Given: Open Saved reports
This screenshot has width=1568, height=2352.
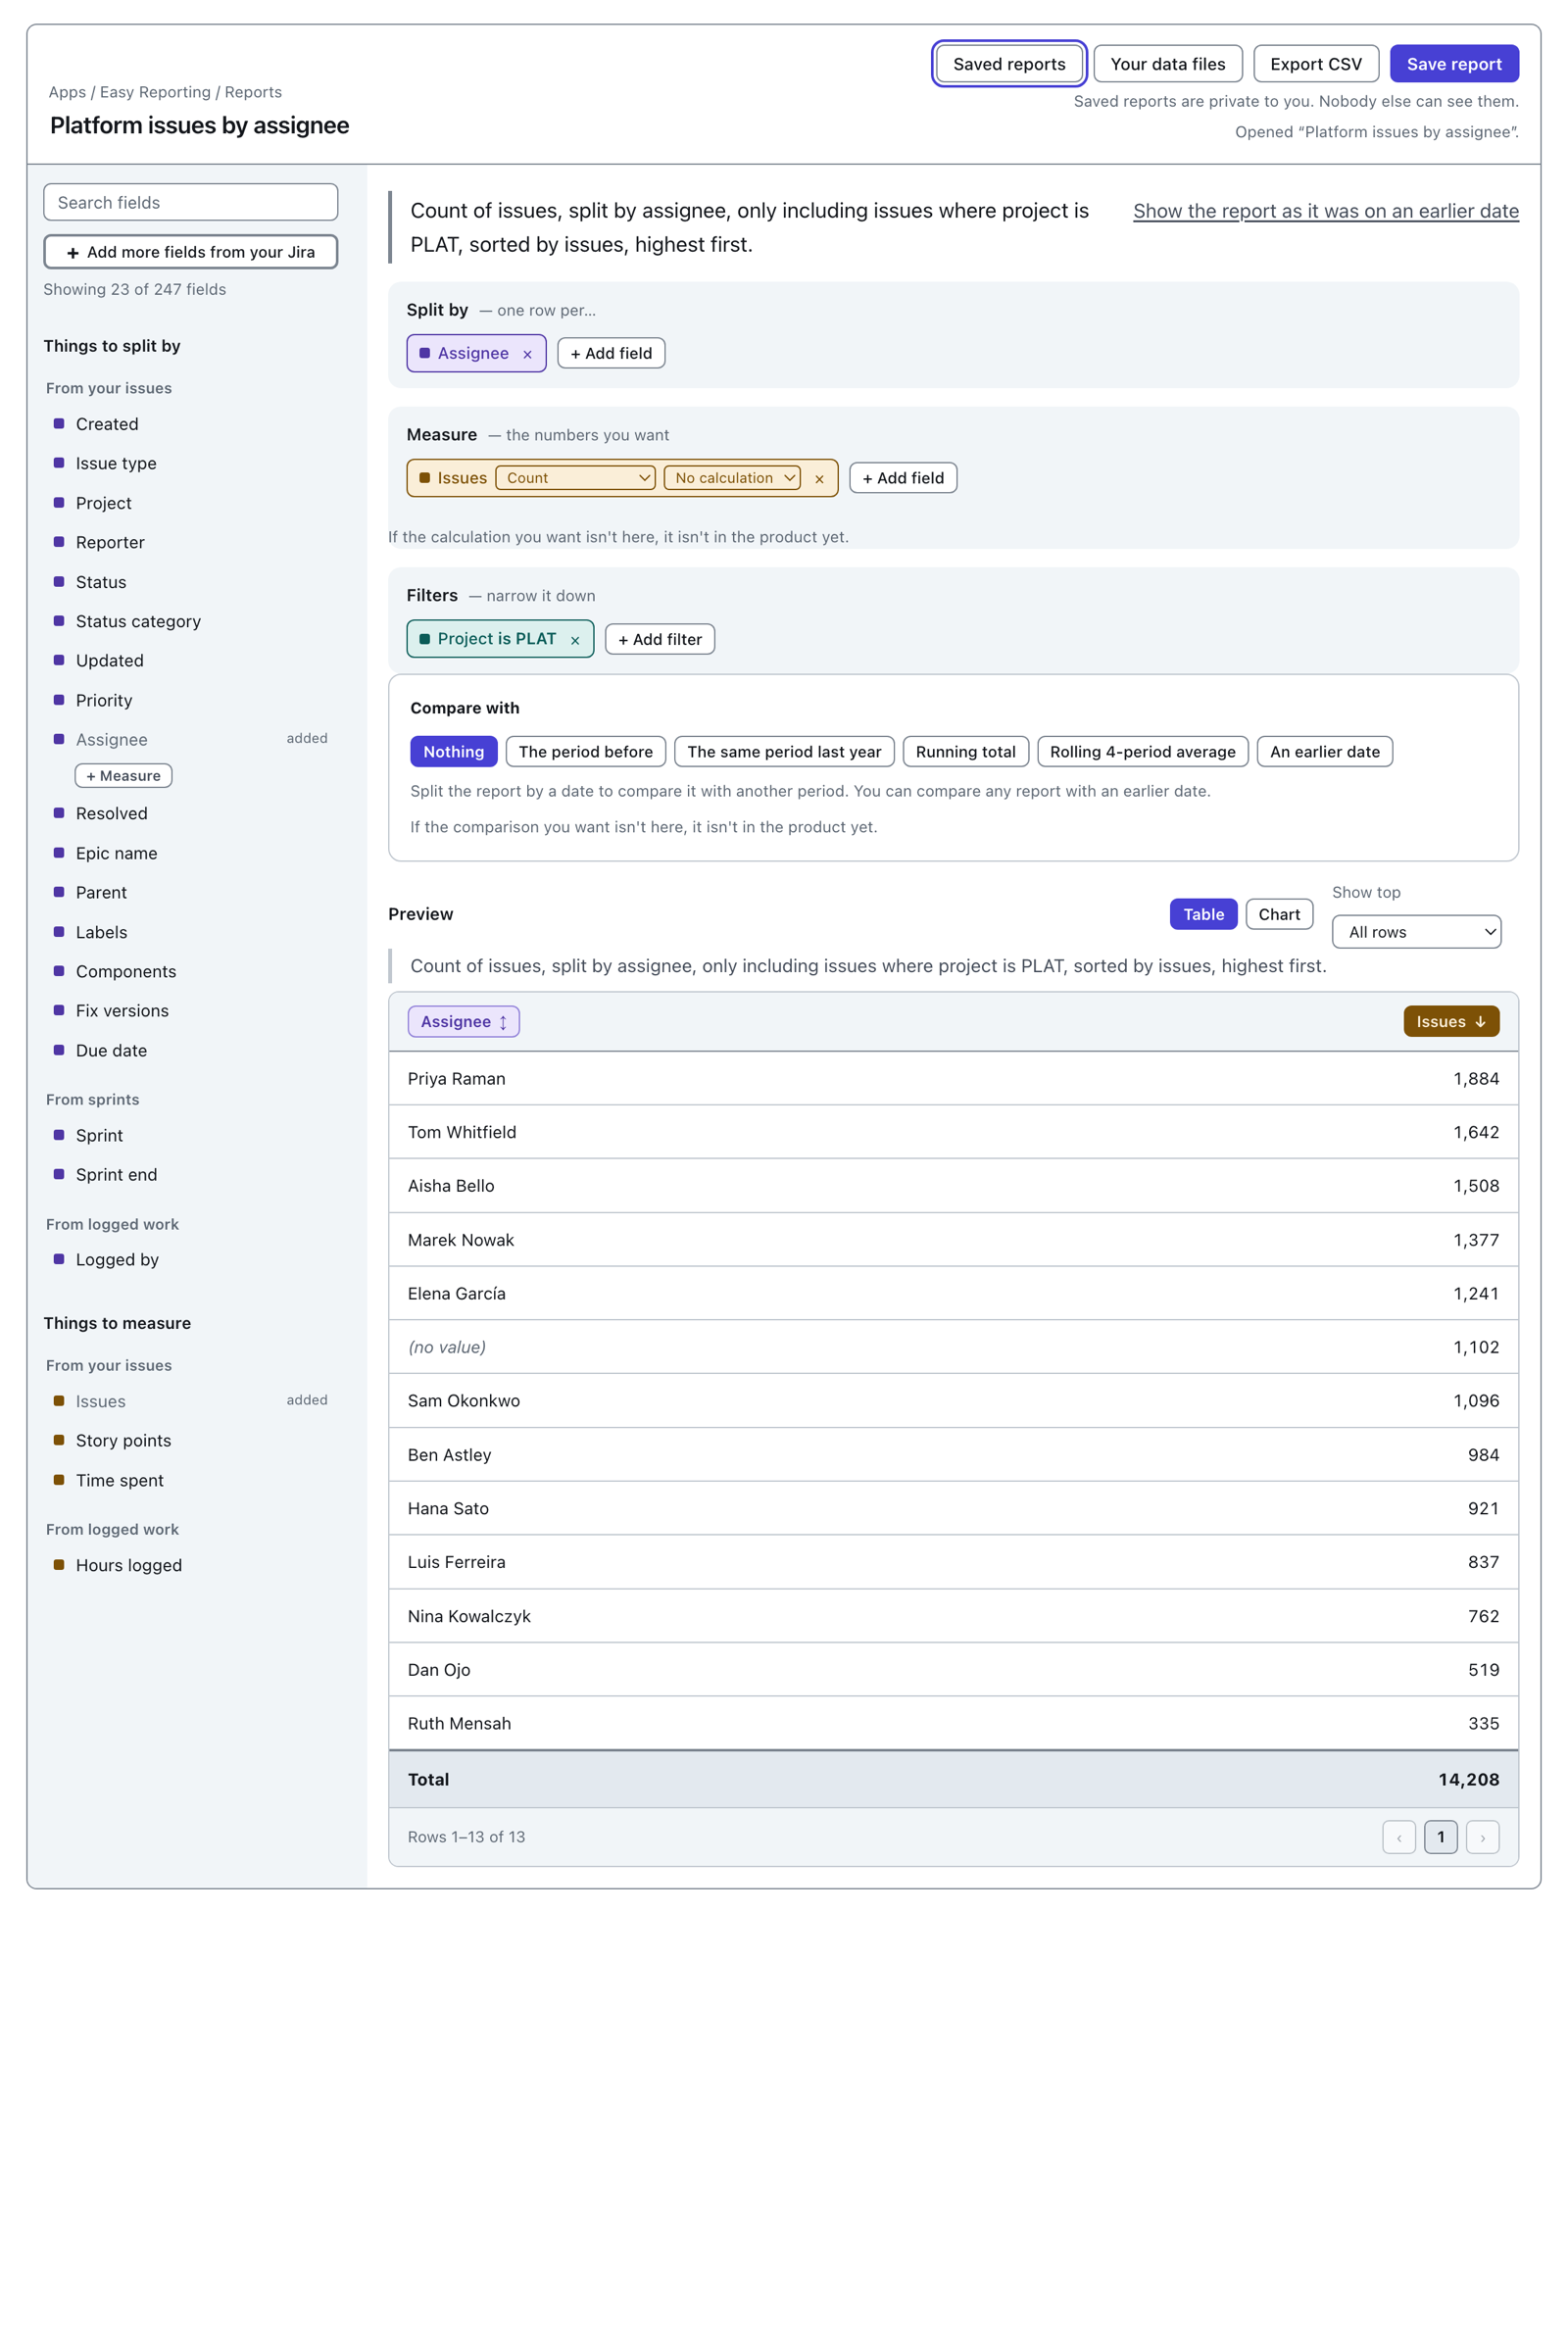Looking at the screenshot, I should pyautogui.click(x=1009, y=64).
